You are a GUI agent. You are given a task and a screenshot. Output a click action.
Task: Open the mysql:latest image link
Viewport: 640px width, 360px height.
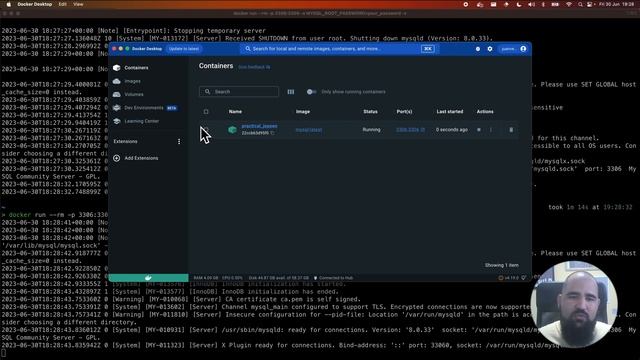[309, 130]
